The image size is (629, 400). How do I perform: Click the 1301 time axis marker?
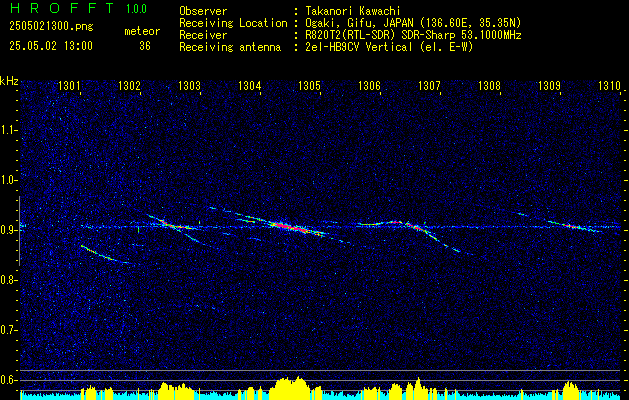(x=69, y=85)
